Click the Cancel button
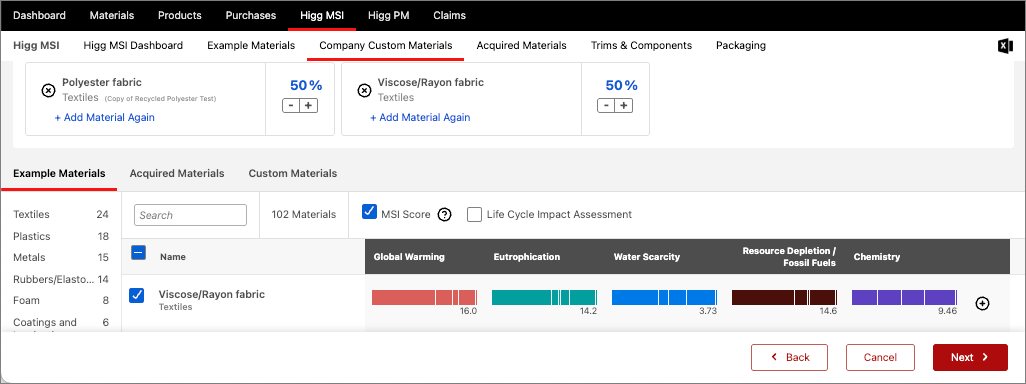Viewport: 1026px width, 384px height. click(x=880, y=357)
